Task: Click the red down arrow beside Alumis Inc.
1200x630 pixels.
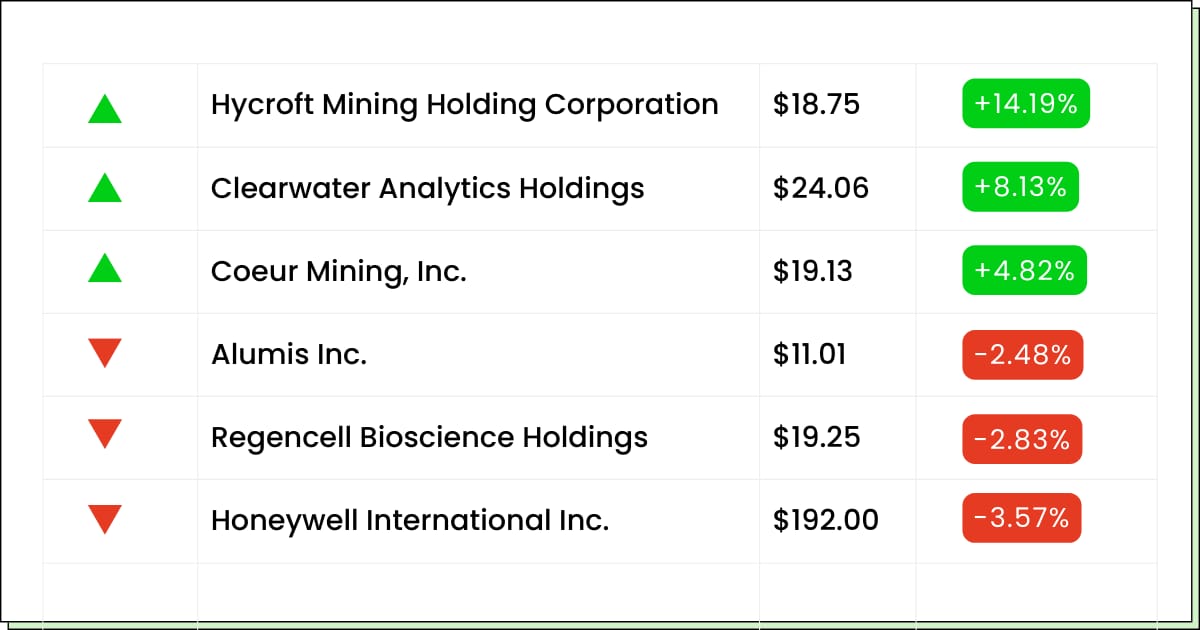Action: pyautogui.click(x=105, y=353)
